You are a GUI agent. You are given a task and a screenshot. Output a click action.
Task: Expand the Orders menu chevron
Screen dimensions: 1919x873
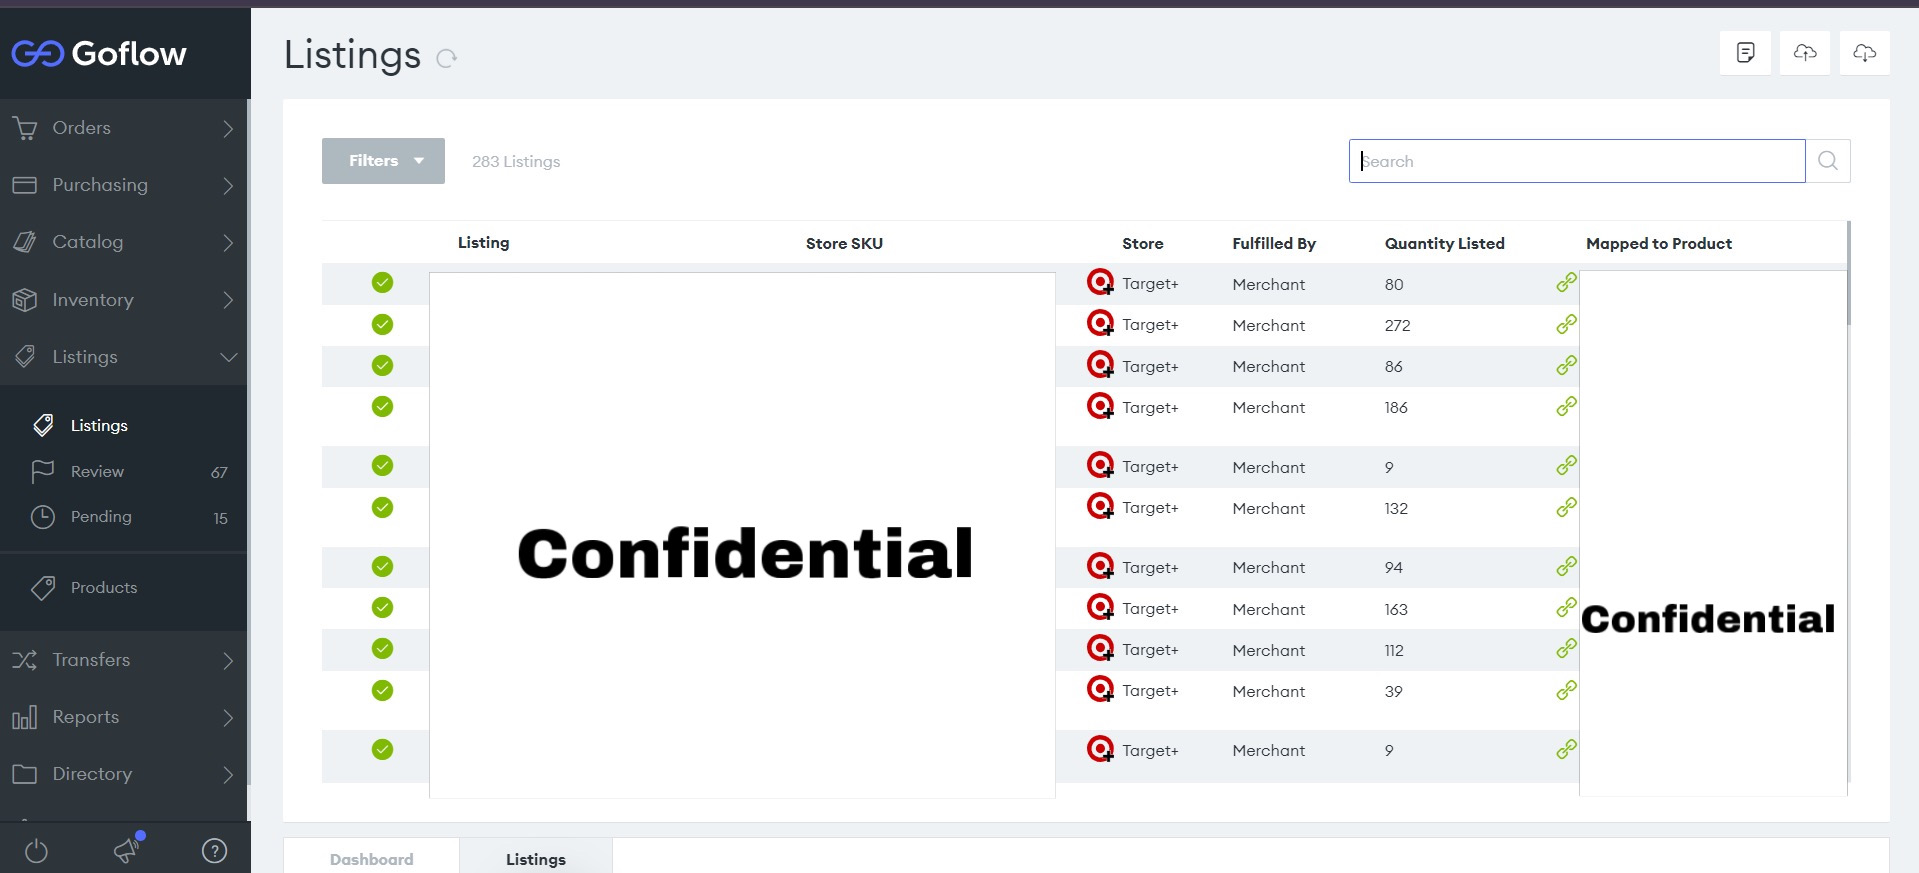point(228,128)
